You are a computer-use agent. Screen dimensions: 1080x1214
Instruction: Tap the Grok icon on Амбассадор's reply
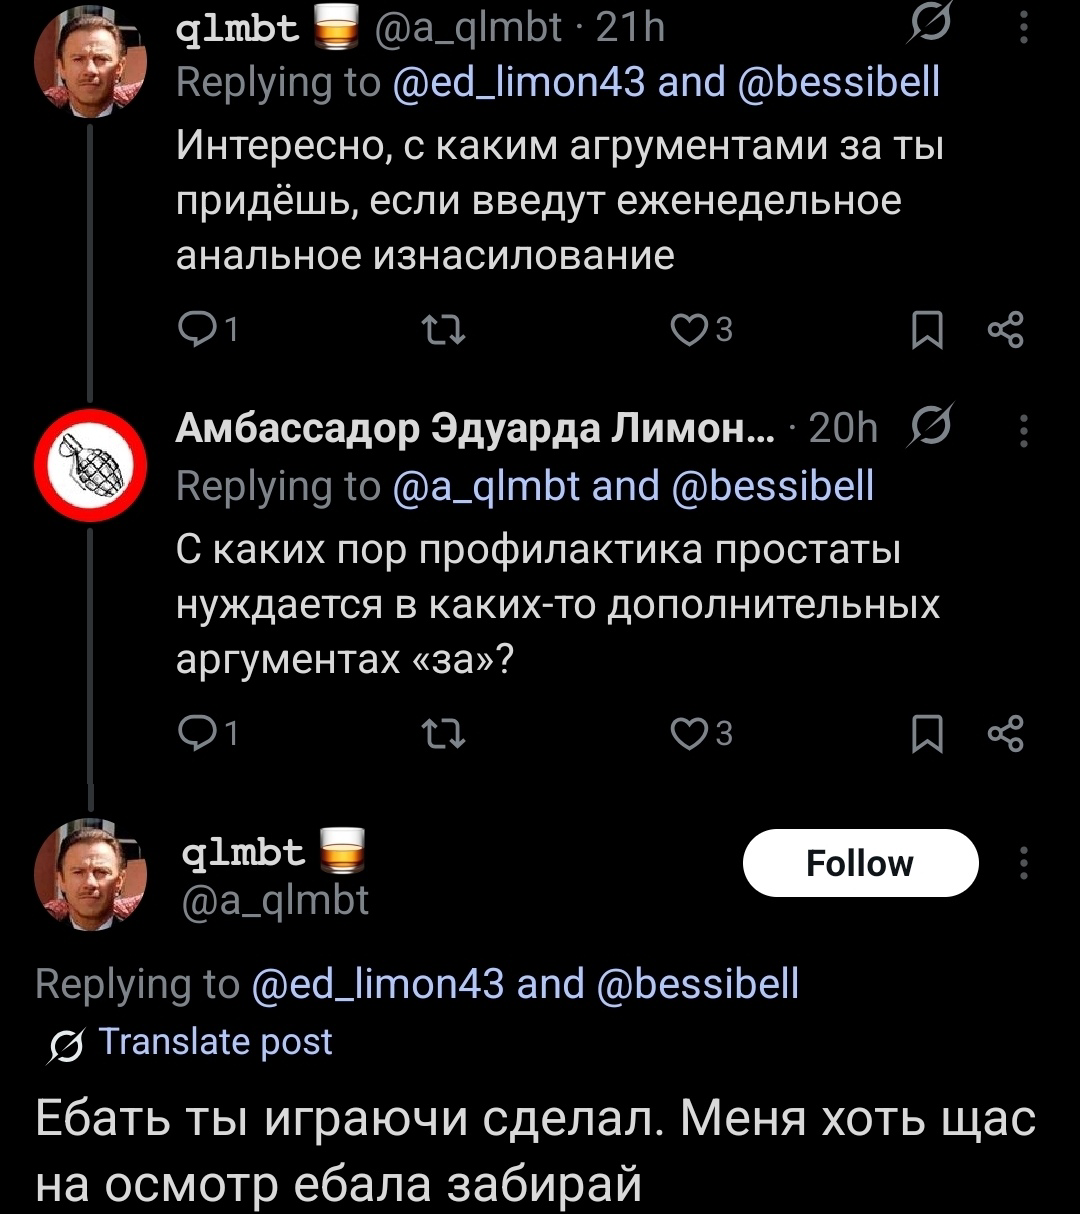[931, 428]
